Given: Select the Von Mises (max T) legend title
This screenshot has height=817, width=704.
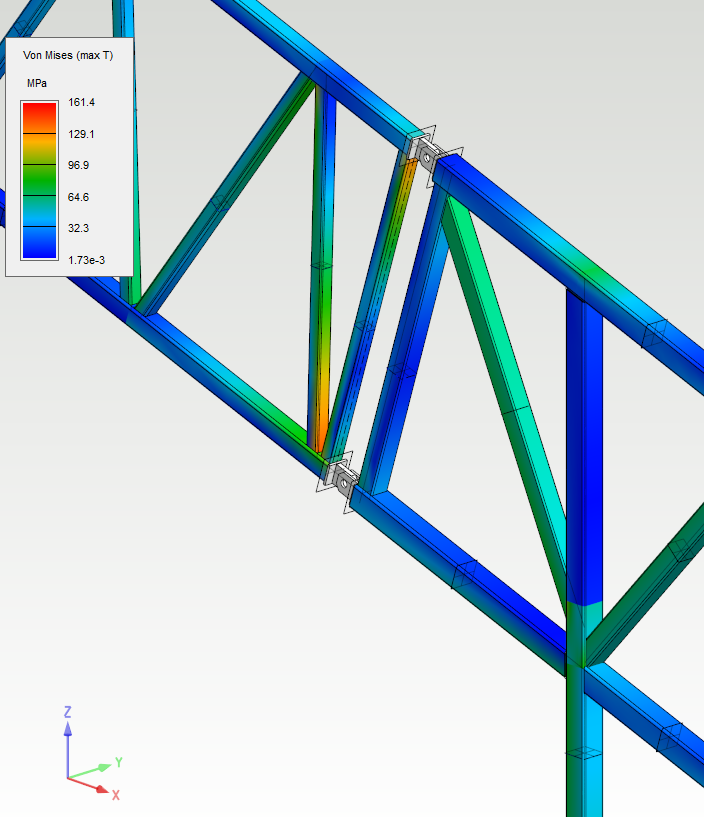Looking at the screenshot, I should pyautogui.click(x=68, y=56).
